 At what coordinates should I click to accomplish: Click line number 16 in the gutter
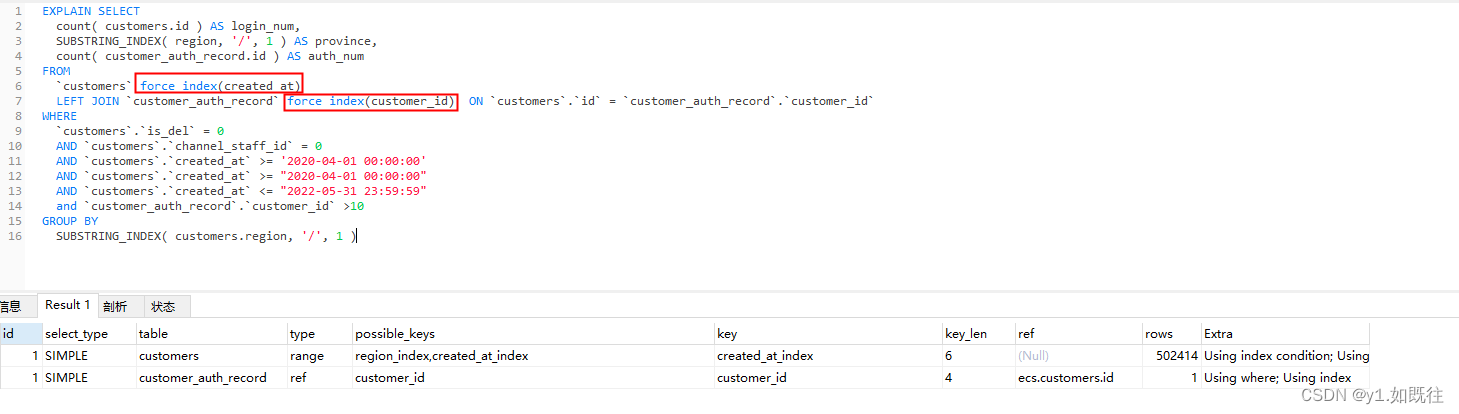[15, 236]
